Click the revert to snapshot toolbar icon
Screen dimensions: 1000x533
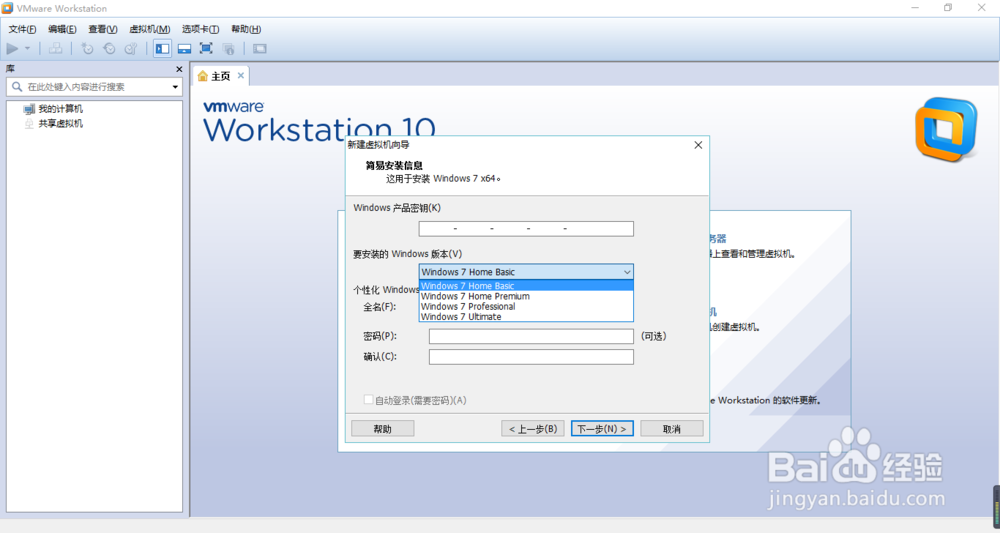109,48
